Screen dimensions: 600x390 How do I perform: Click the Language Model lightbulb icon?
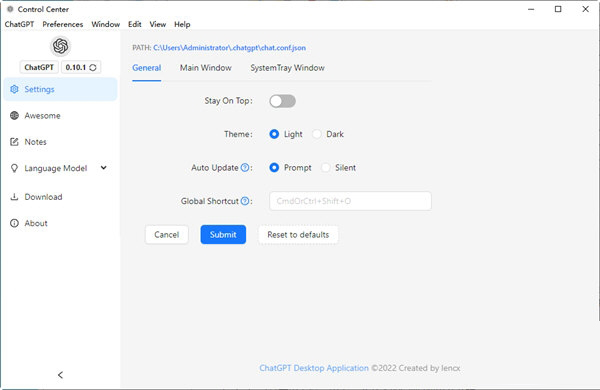(x=15, y=168)
